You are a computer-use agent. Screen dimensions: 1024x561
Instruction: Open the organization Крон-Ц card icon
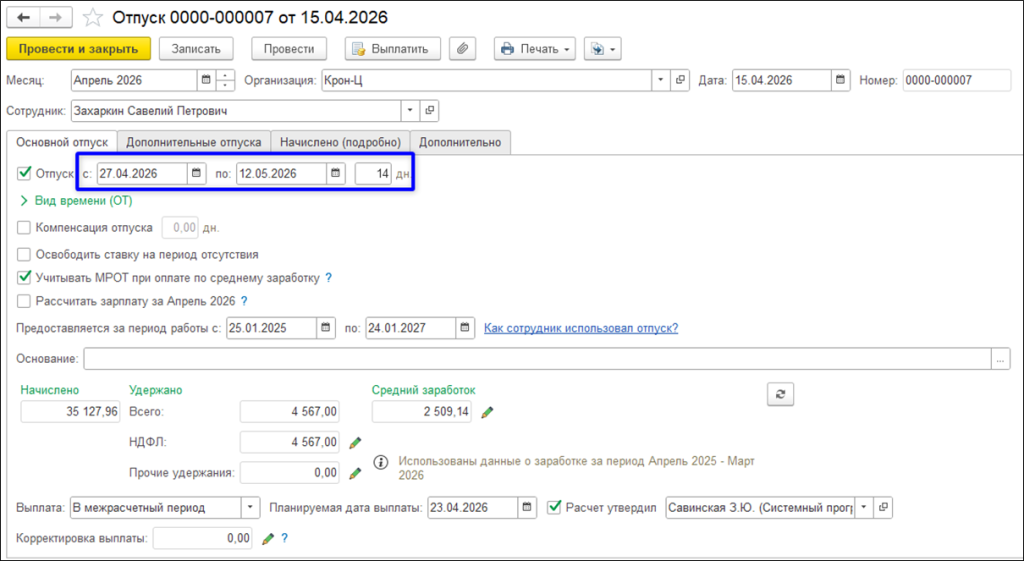click(x=680, y=80)
